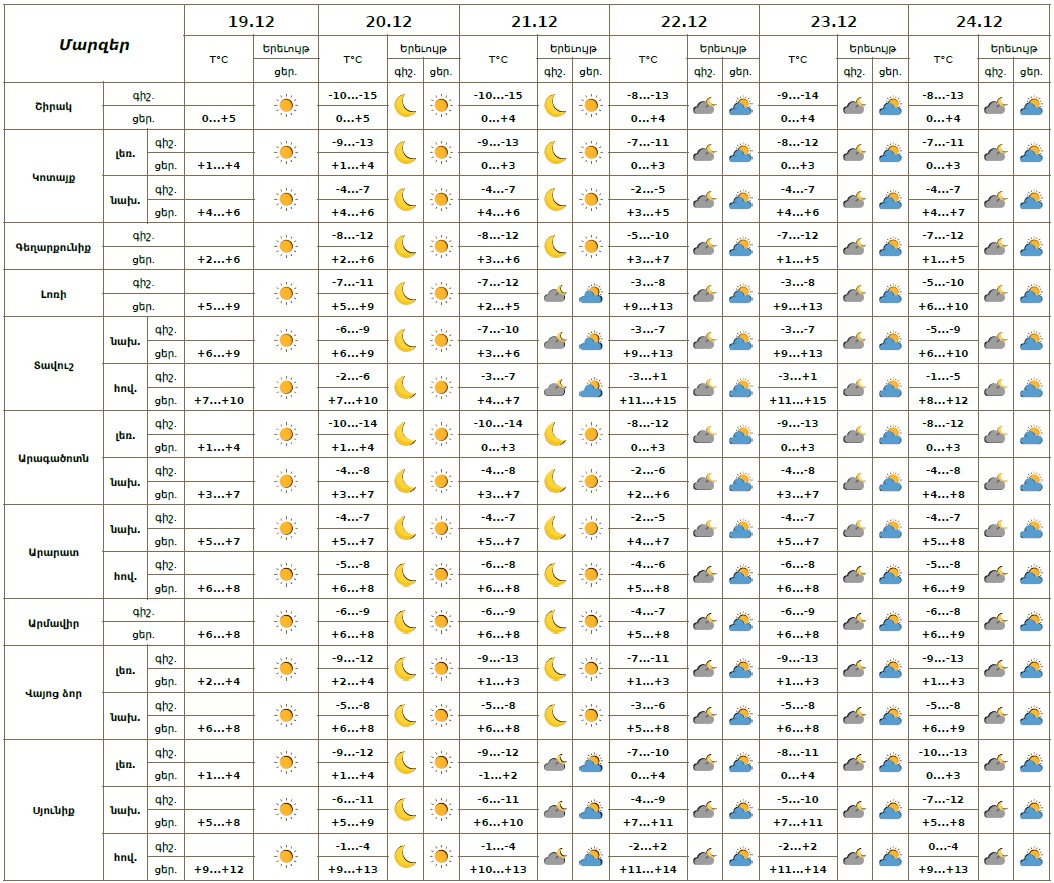This screenshot has height=883, width=1054.
Task: Click the sun icon for Լոռի on 19.12
Action: [286, 293]
